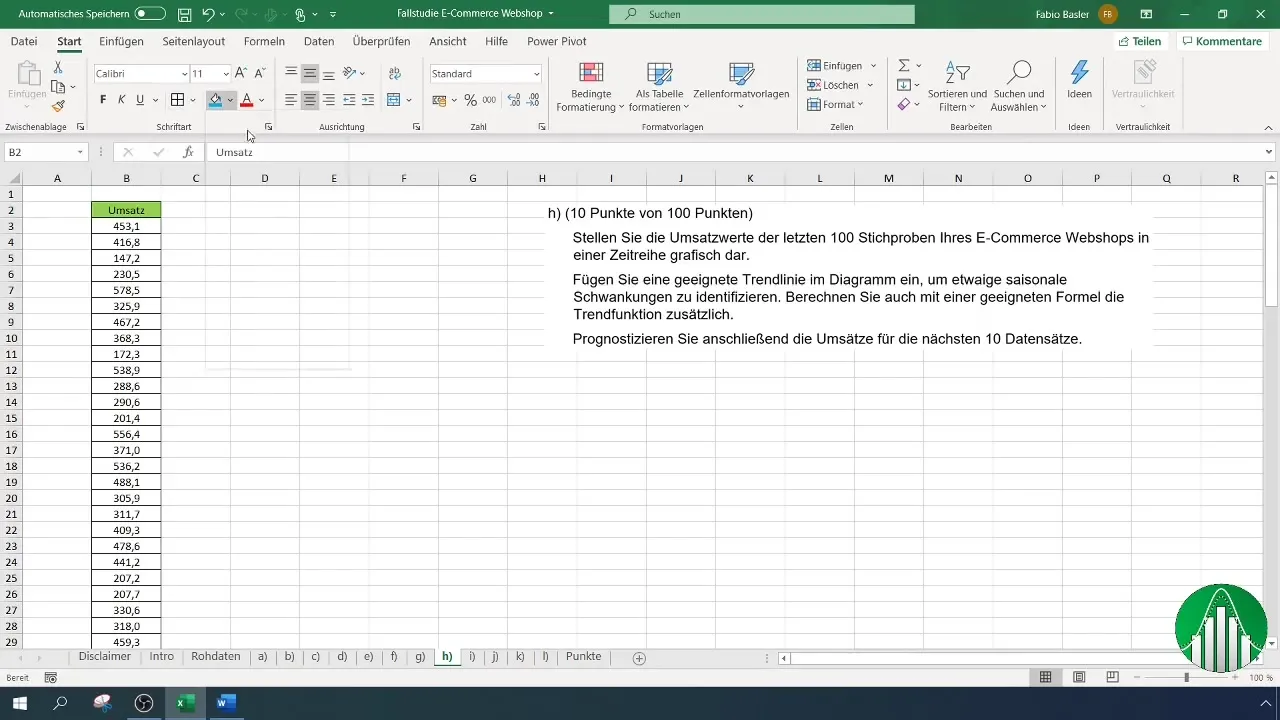Viewport: 1280px width, 720px height.
Task: Switch to the Einfügen ribbon tab
Action: tap(122, 41)
